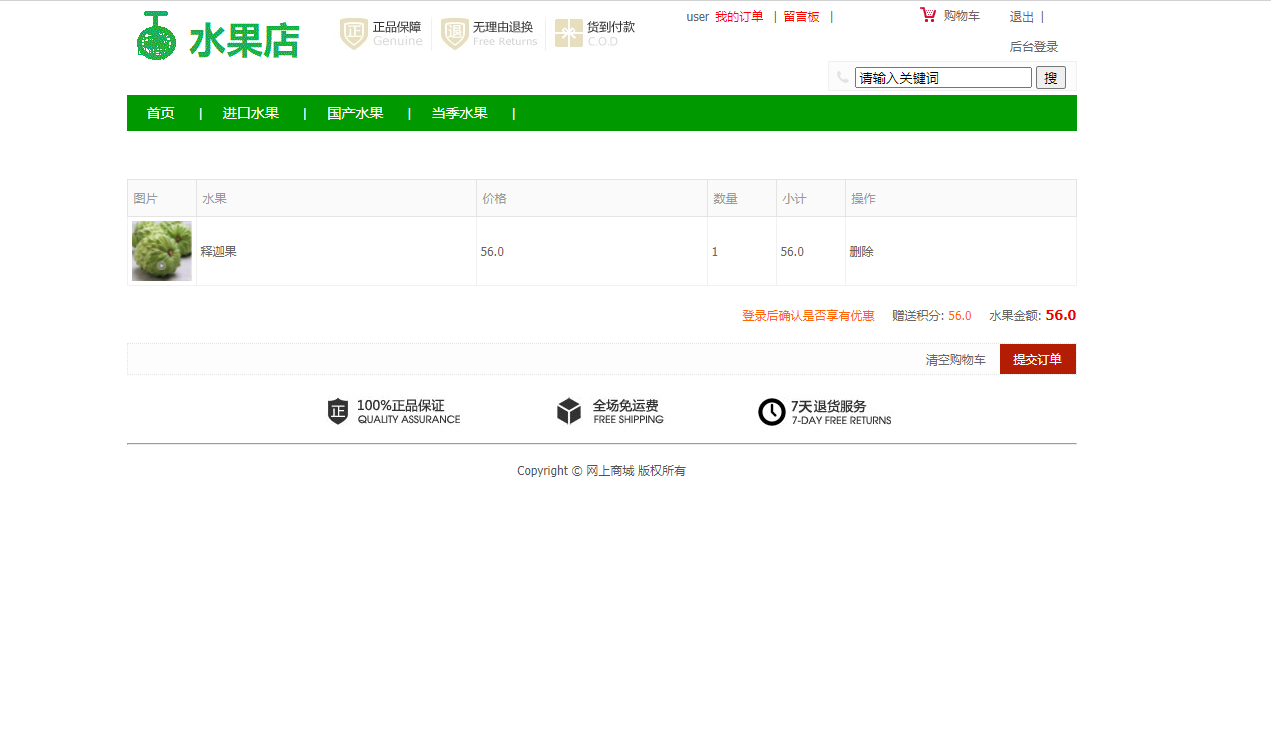Click the 数量 value 1 in the cart row
Screen dimensions: 1271x740
(715, 252)
